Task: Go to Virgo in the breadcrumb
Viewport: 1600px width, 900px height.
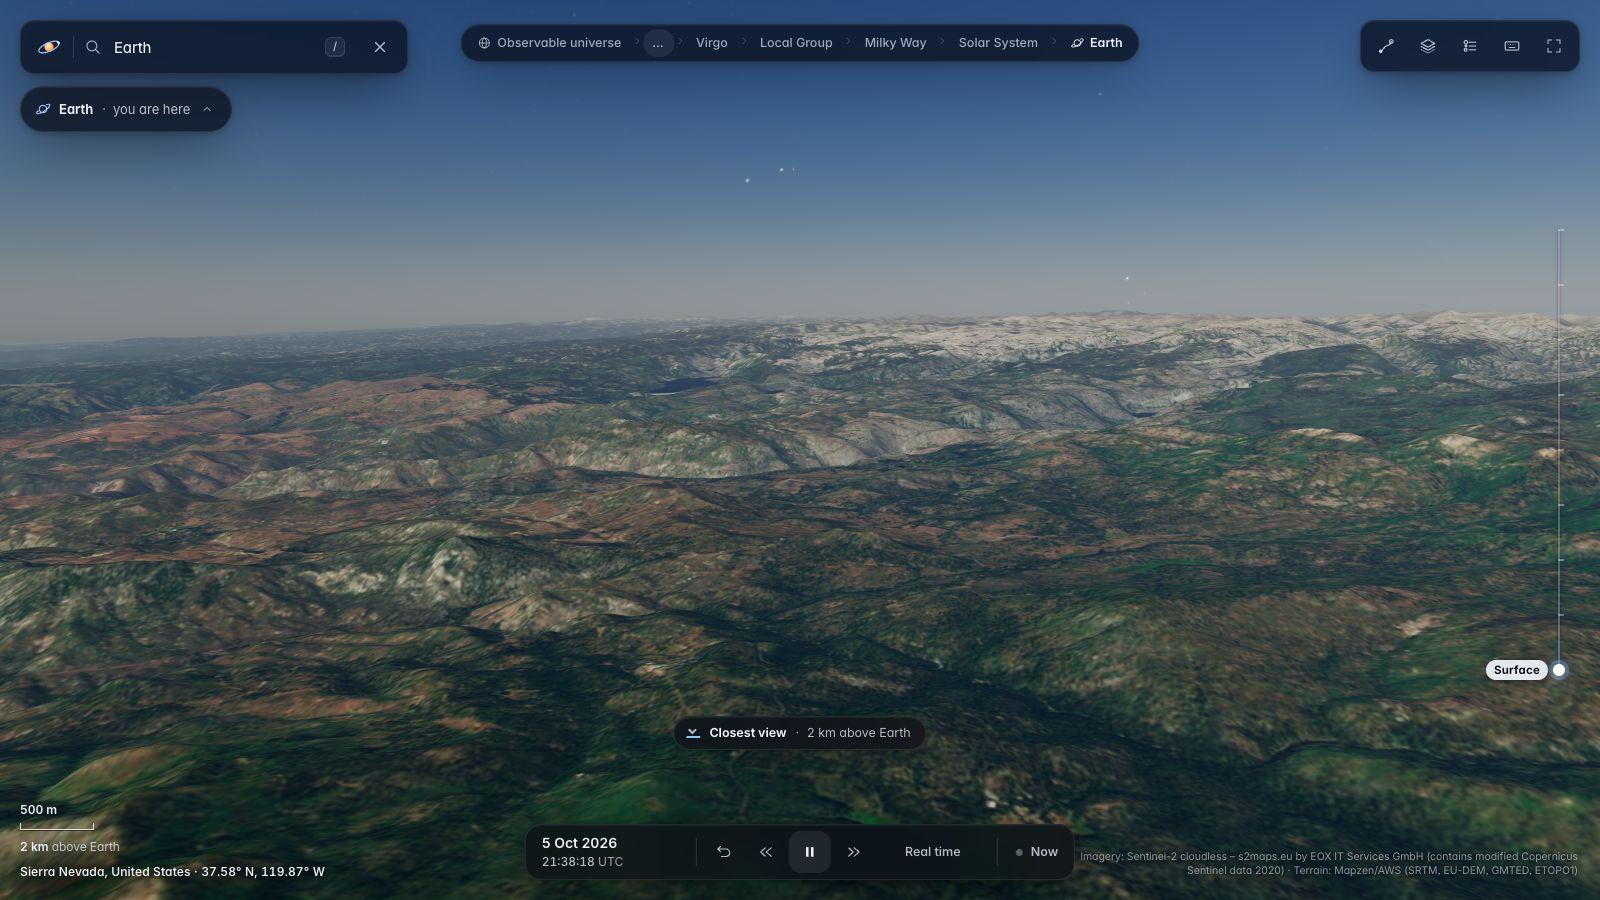Action: point(712,43)
